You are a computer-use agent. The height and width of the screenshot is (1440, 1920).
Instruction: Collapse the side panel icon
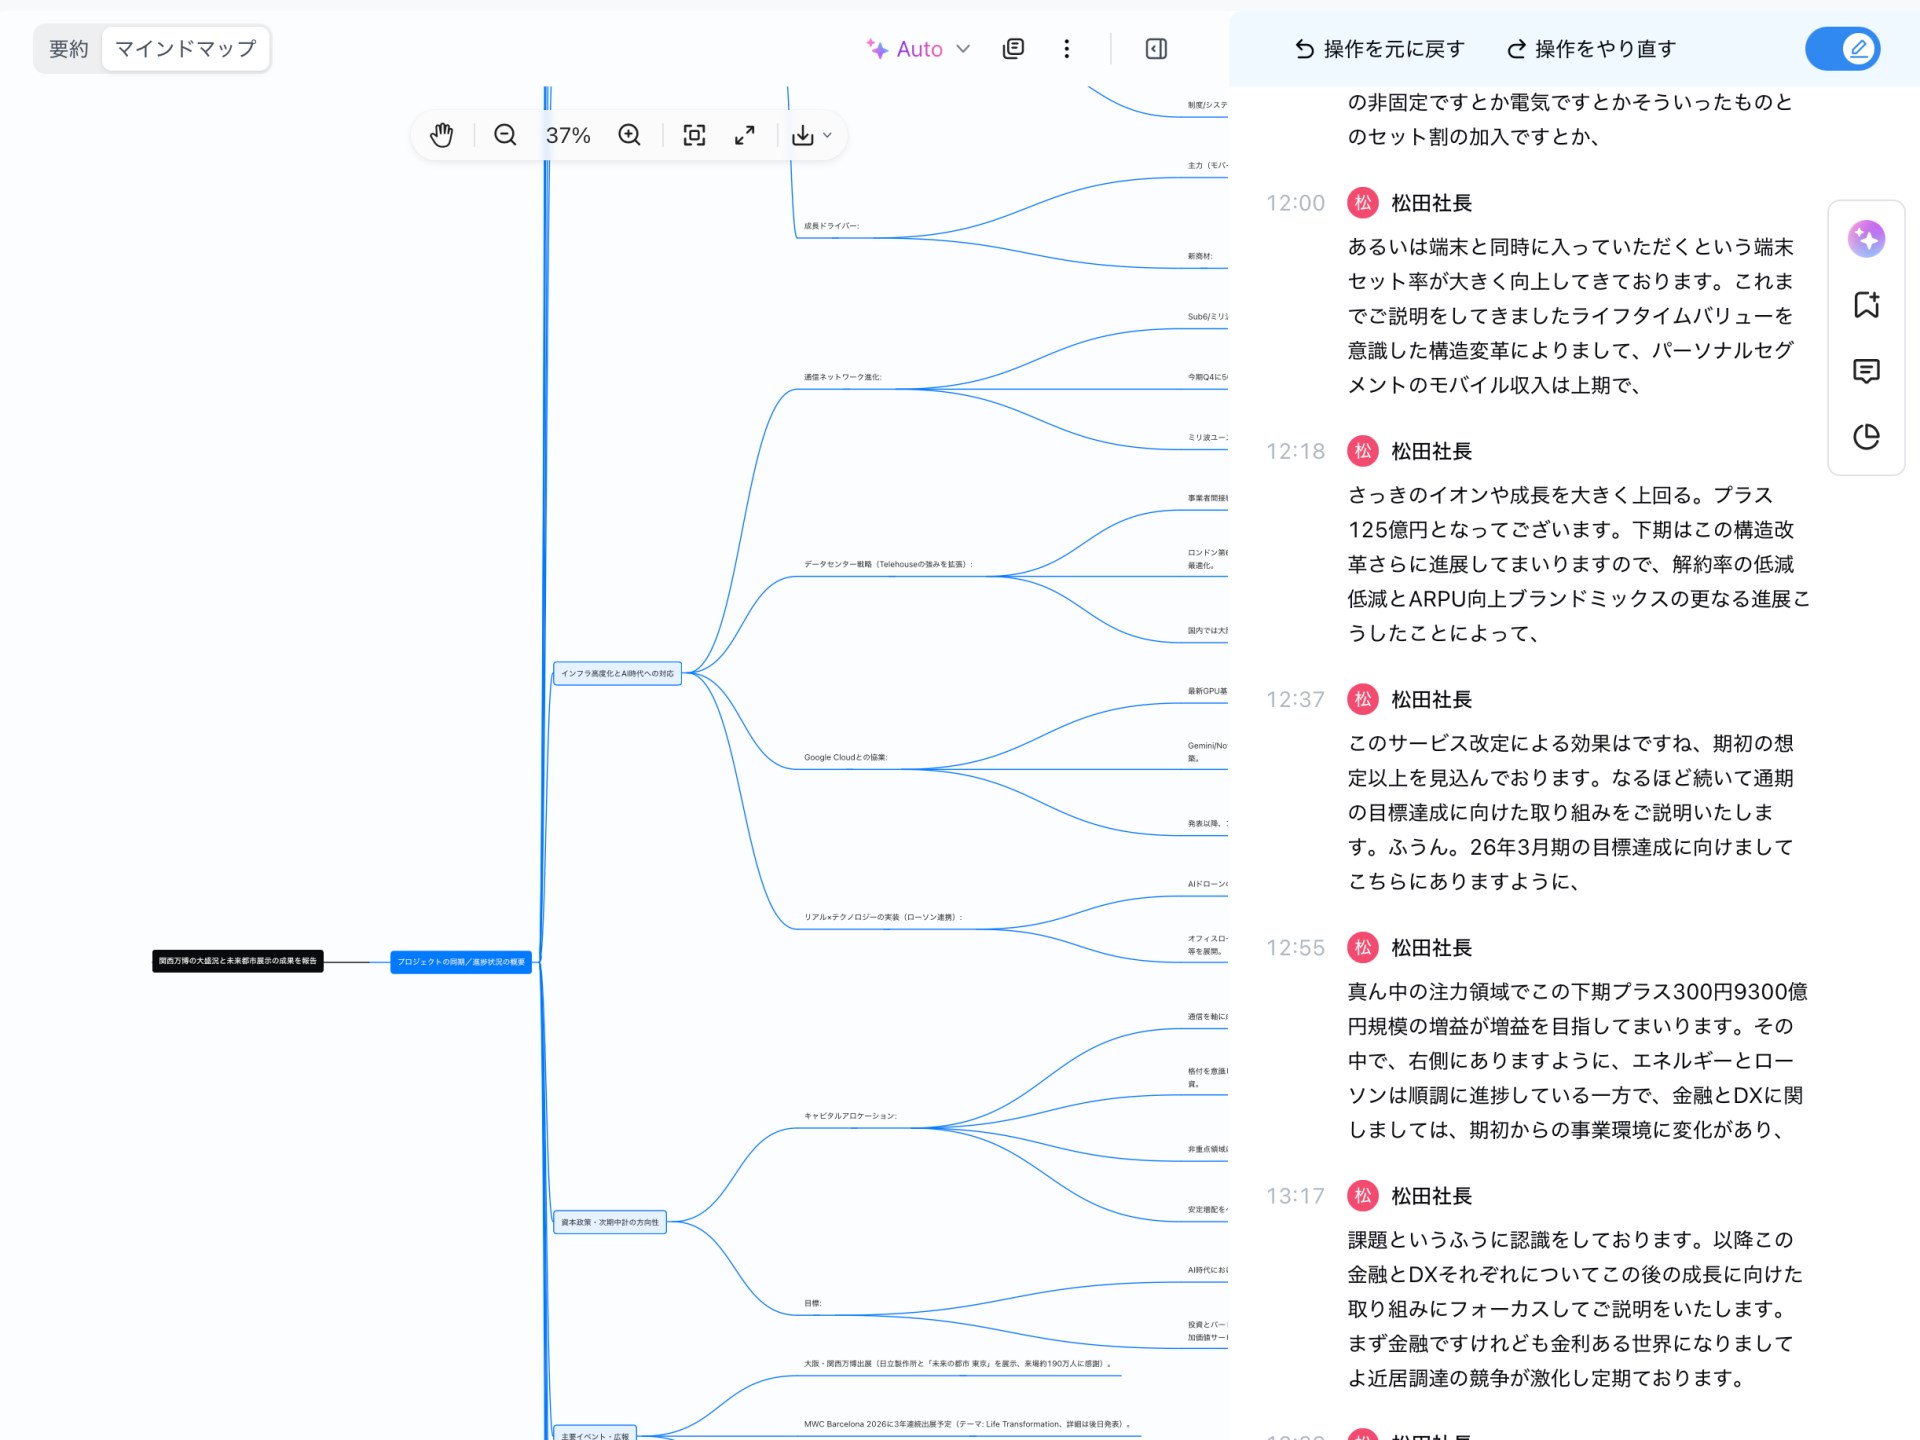tap(1156, 49)
